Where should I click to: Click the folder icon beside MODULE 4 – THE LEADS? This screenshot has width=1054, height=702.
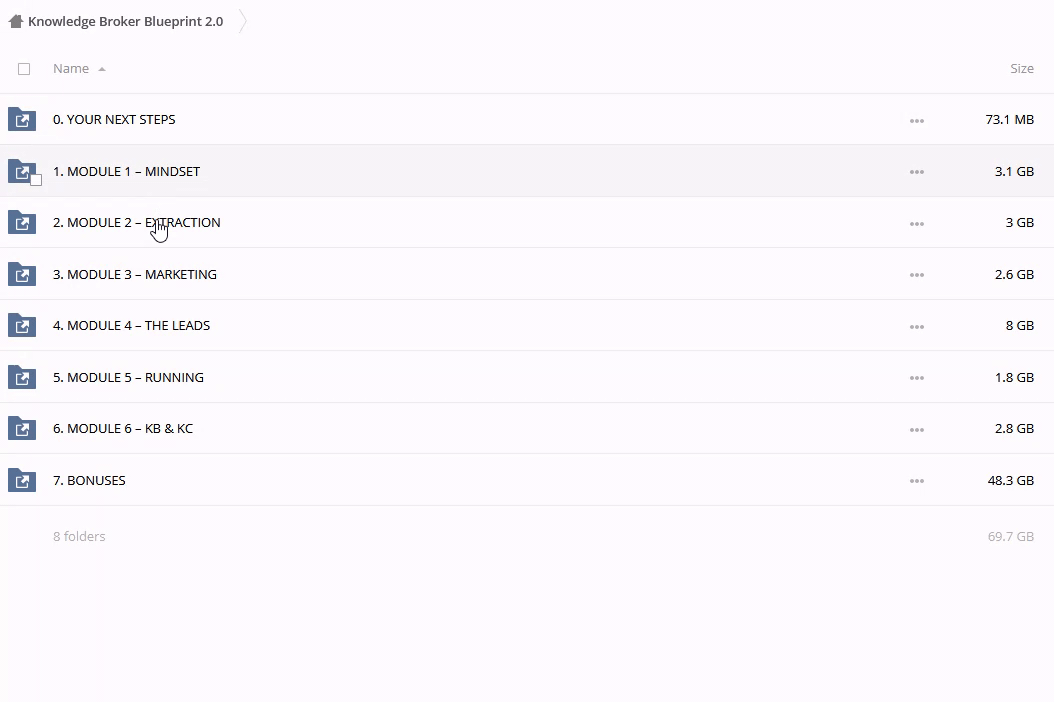point(22,326)
